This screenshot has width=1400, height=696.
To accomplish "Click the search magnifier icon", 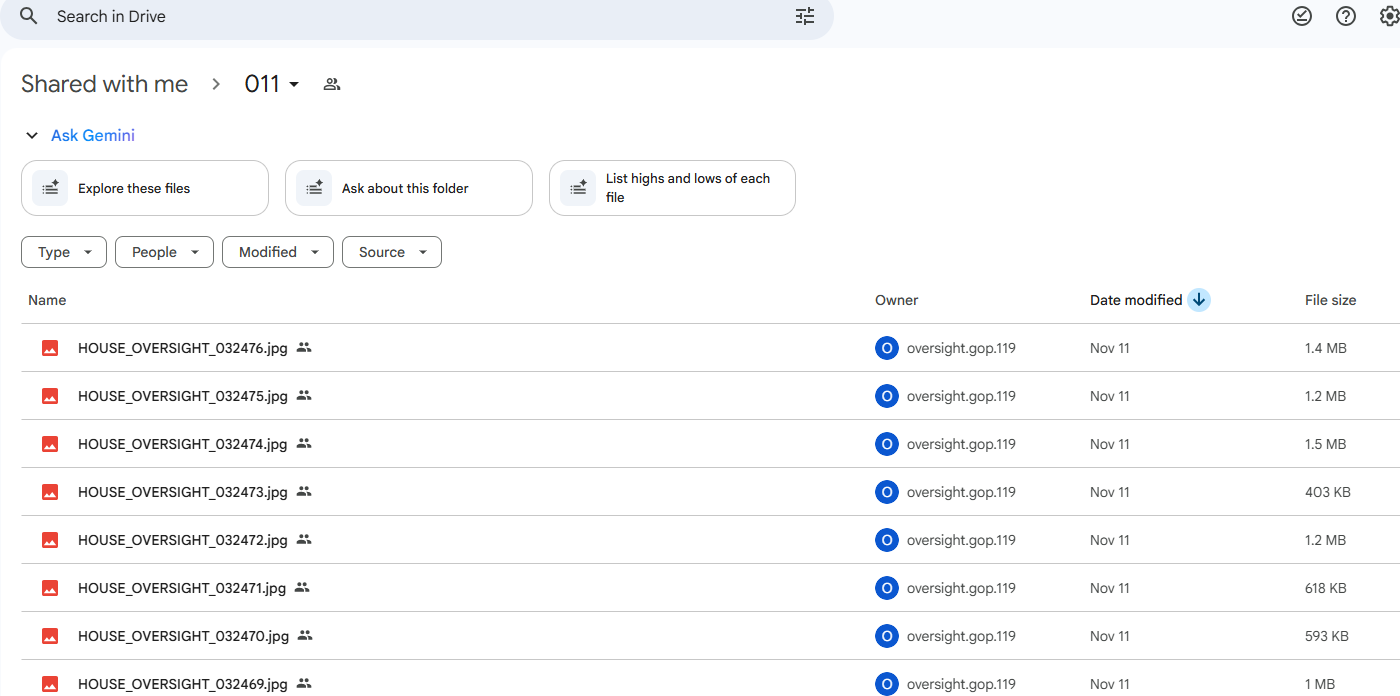I will 29,16.
